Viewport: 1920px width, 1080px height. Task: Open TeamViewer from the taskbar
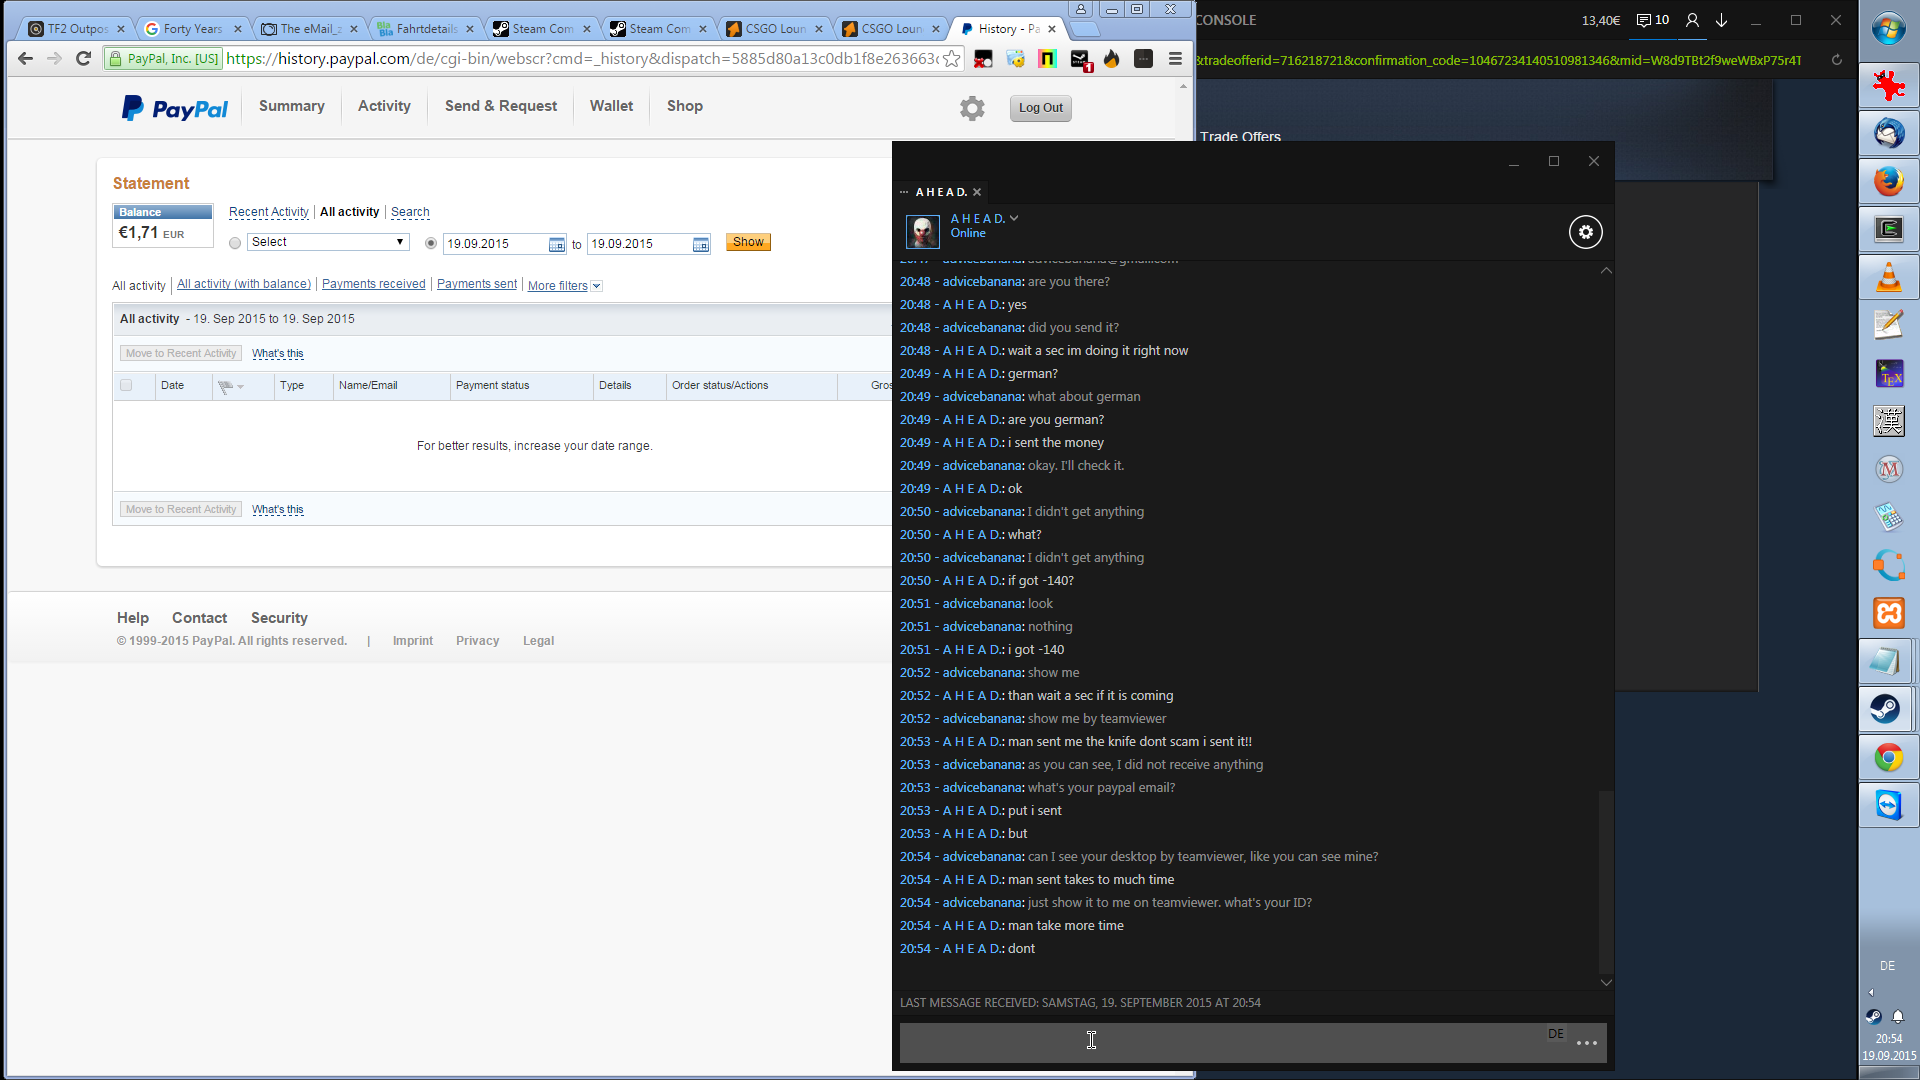coord(1888,805)
